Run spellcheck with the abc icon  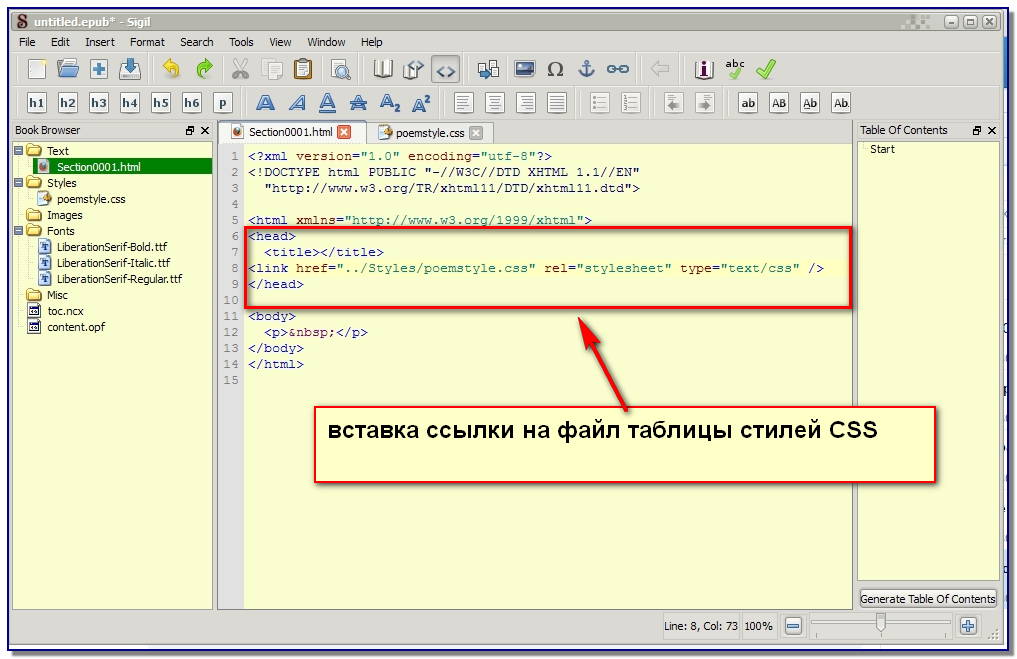pos(735,69)
